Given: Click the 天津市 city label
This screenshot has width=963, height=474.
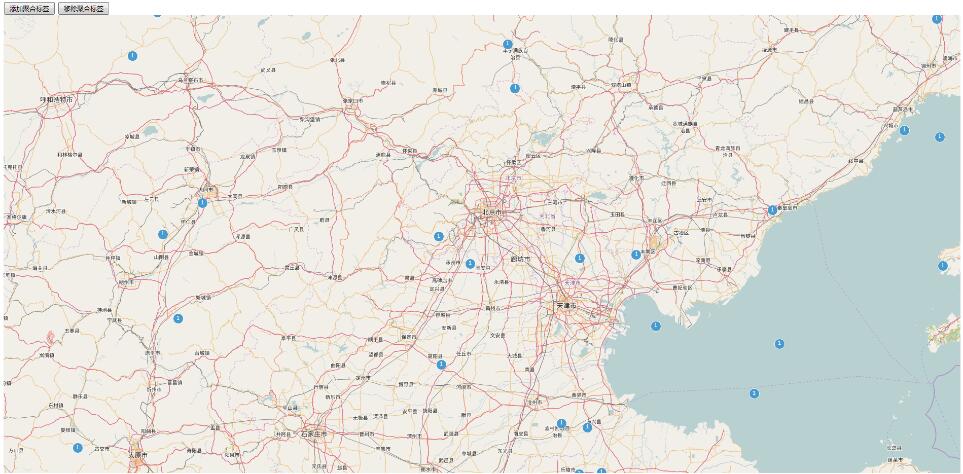Looking at the screenshot, I should [x=569, y=305].
